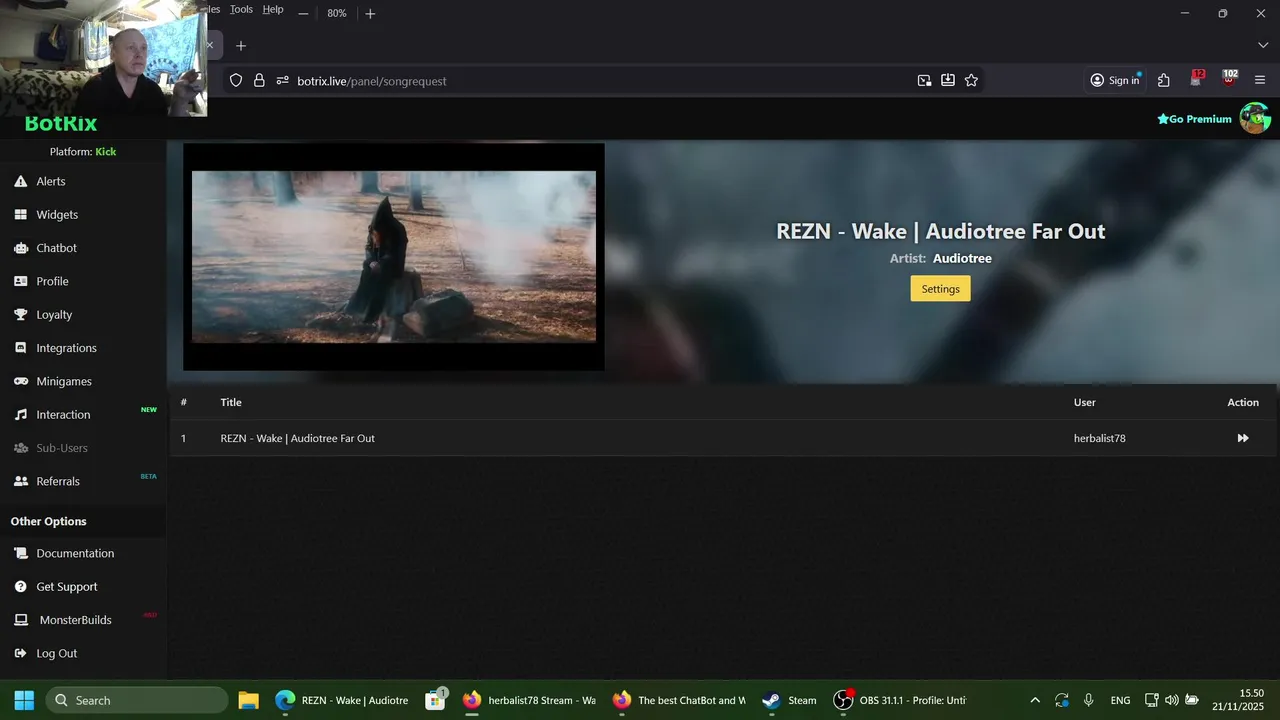Open the ENG language switcher

pos(1120,700)
